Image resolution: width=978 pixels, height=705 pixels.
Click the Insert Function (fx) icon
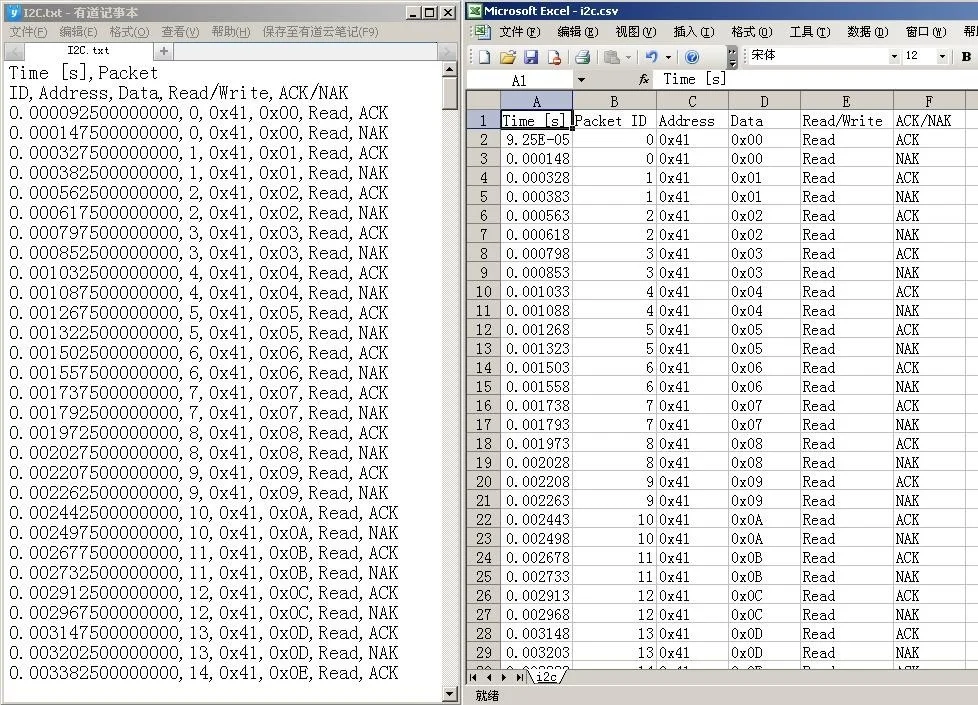pyautogui.click(x=643, y=79)
